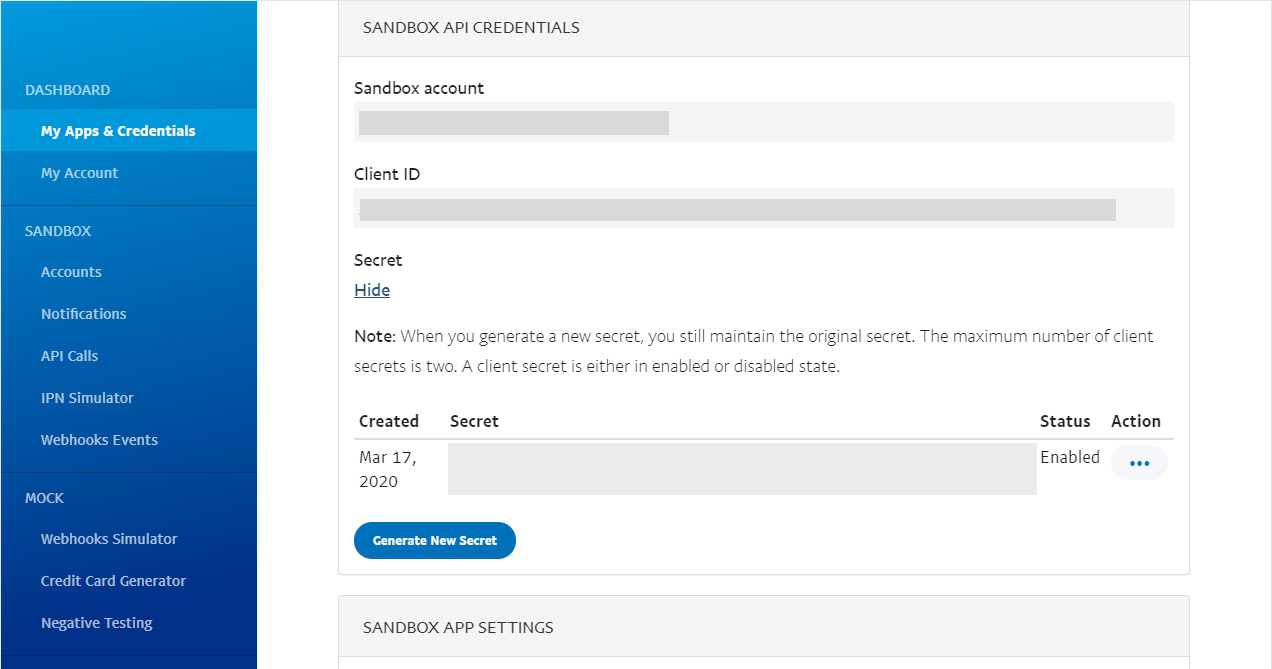
Task: Go to My Account page
Action: click(x=79, y=172)
